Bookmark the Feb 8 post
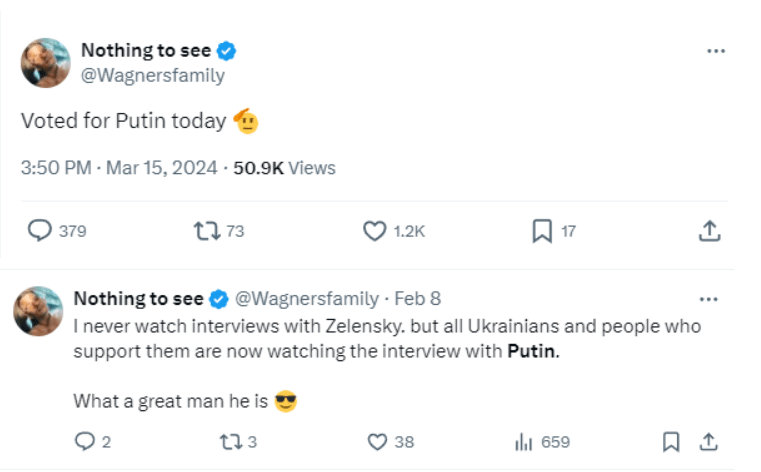The width and height of the screenshot is (761, 472). (x=671, y=441)
